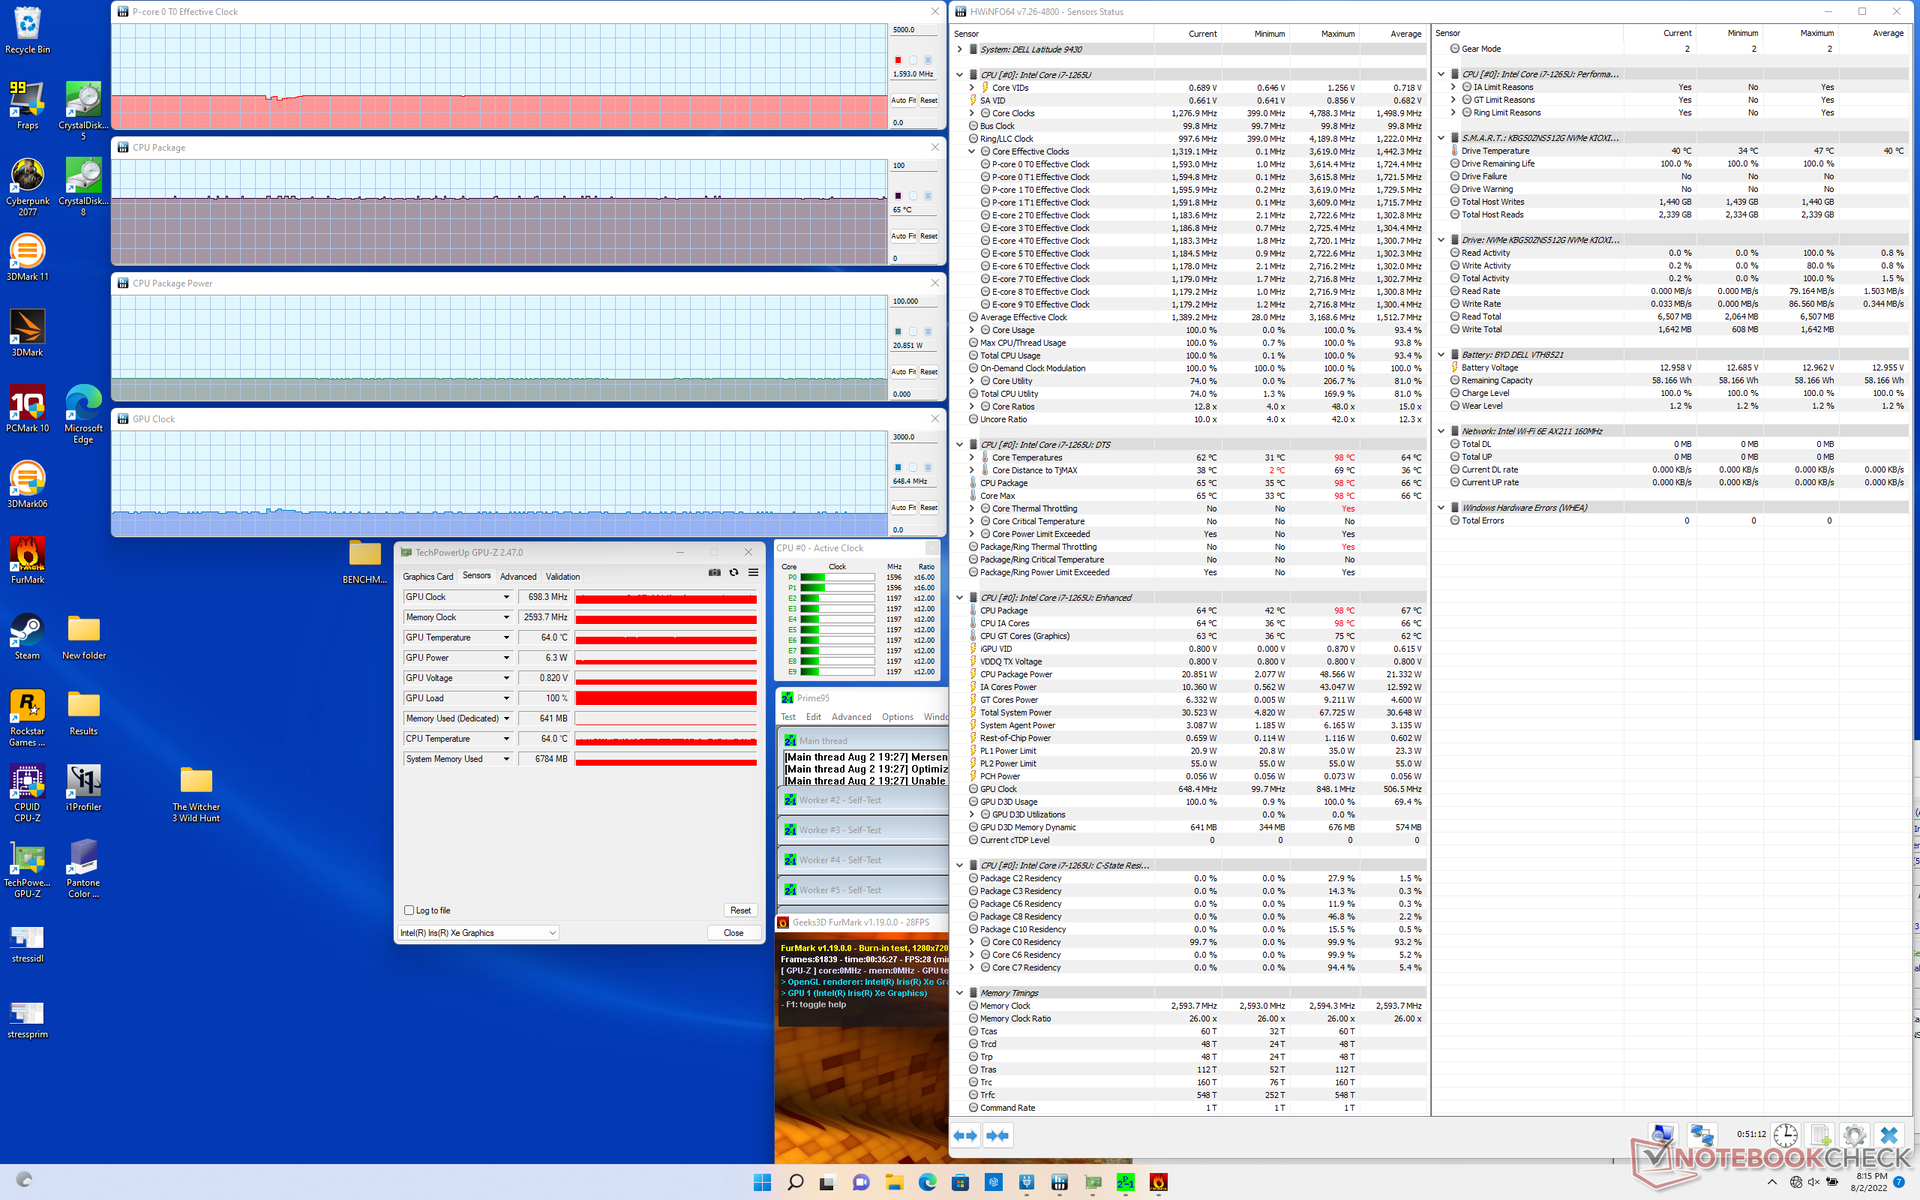Click the GPU-Z screenshot camera icon
1920x1200 pixels.
[714, 573]
